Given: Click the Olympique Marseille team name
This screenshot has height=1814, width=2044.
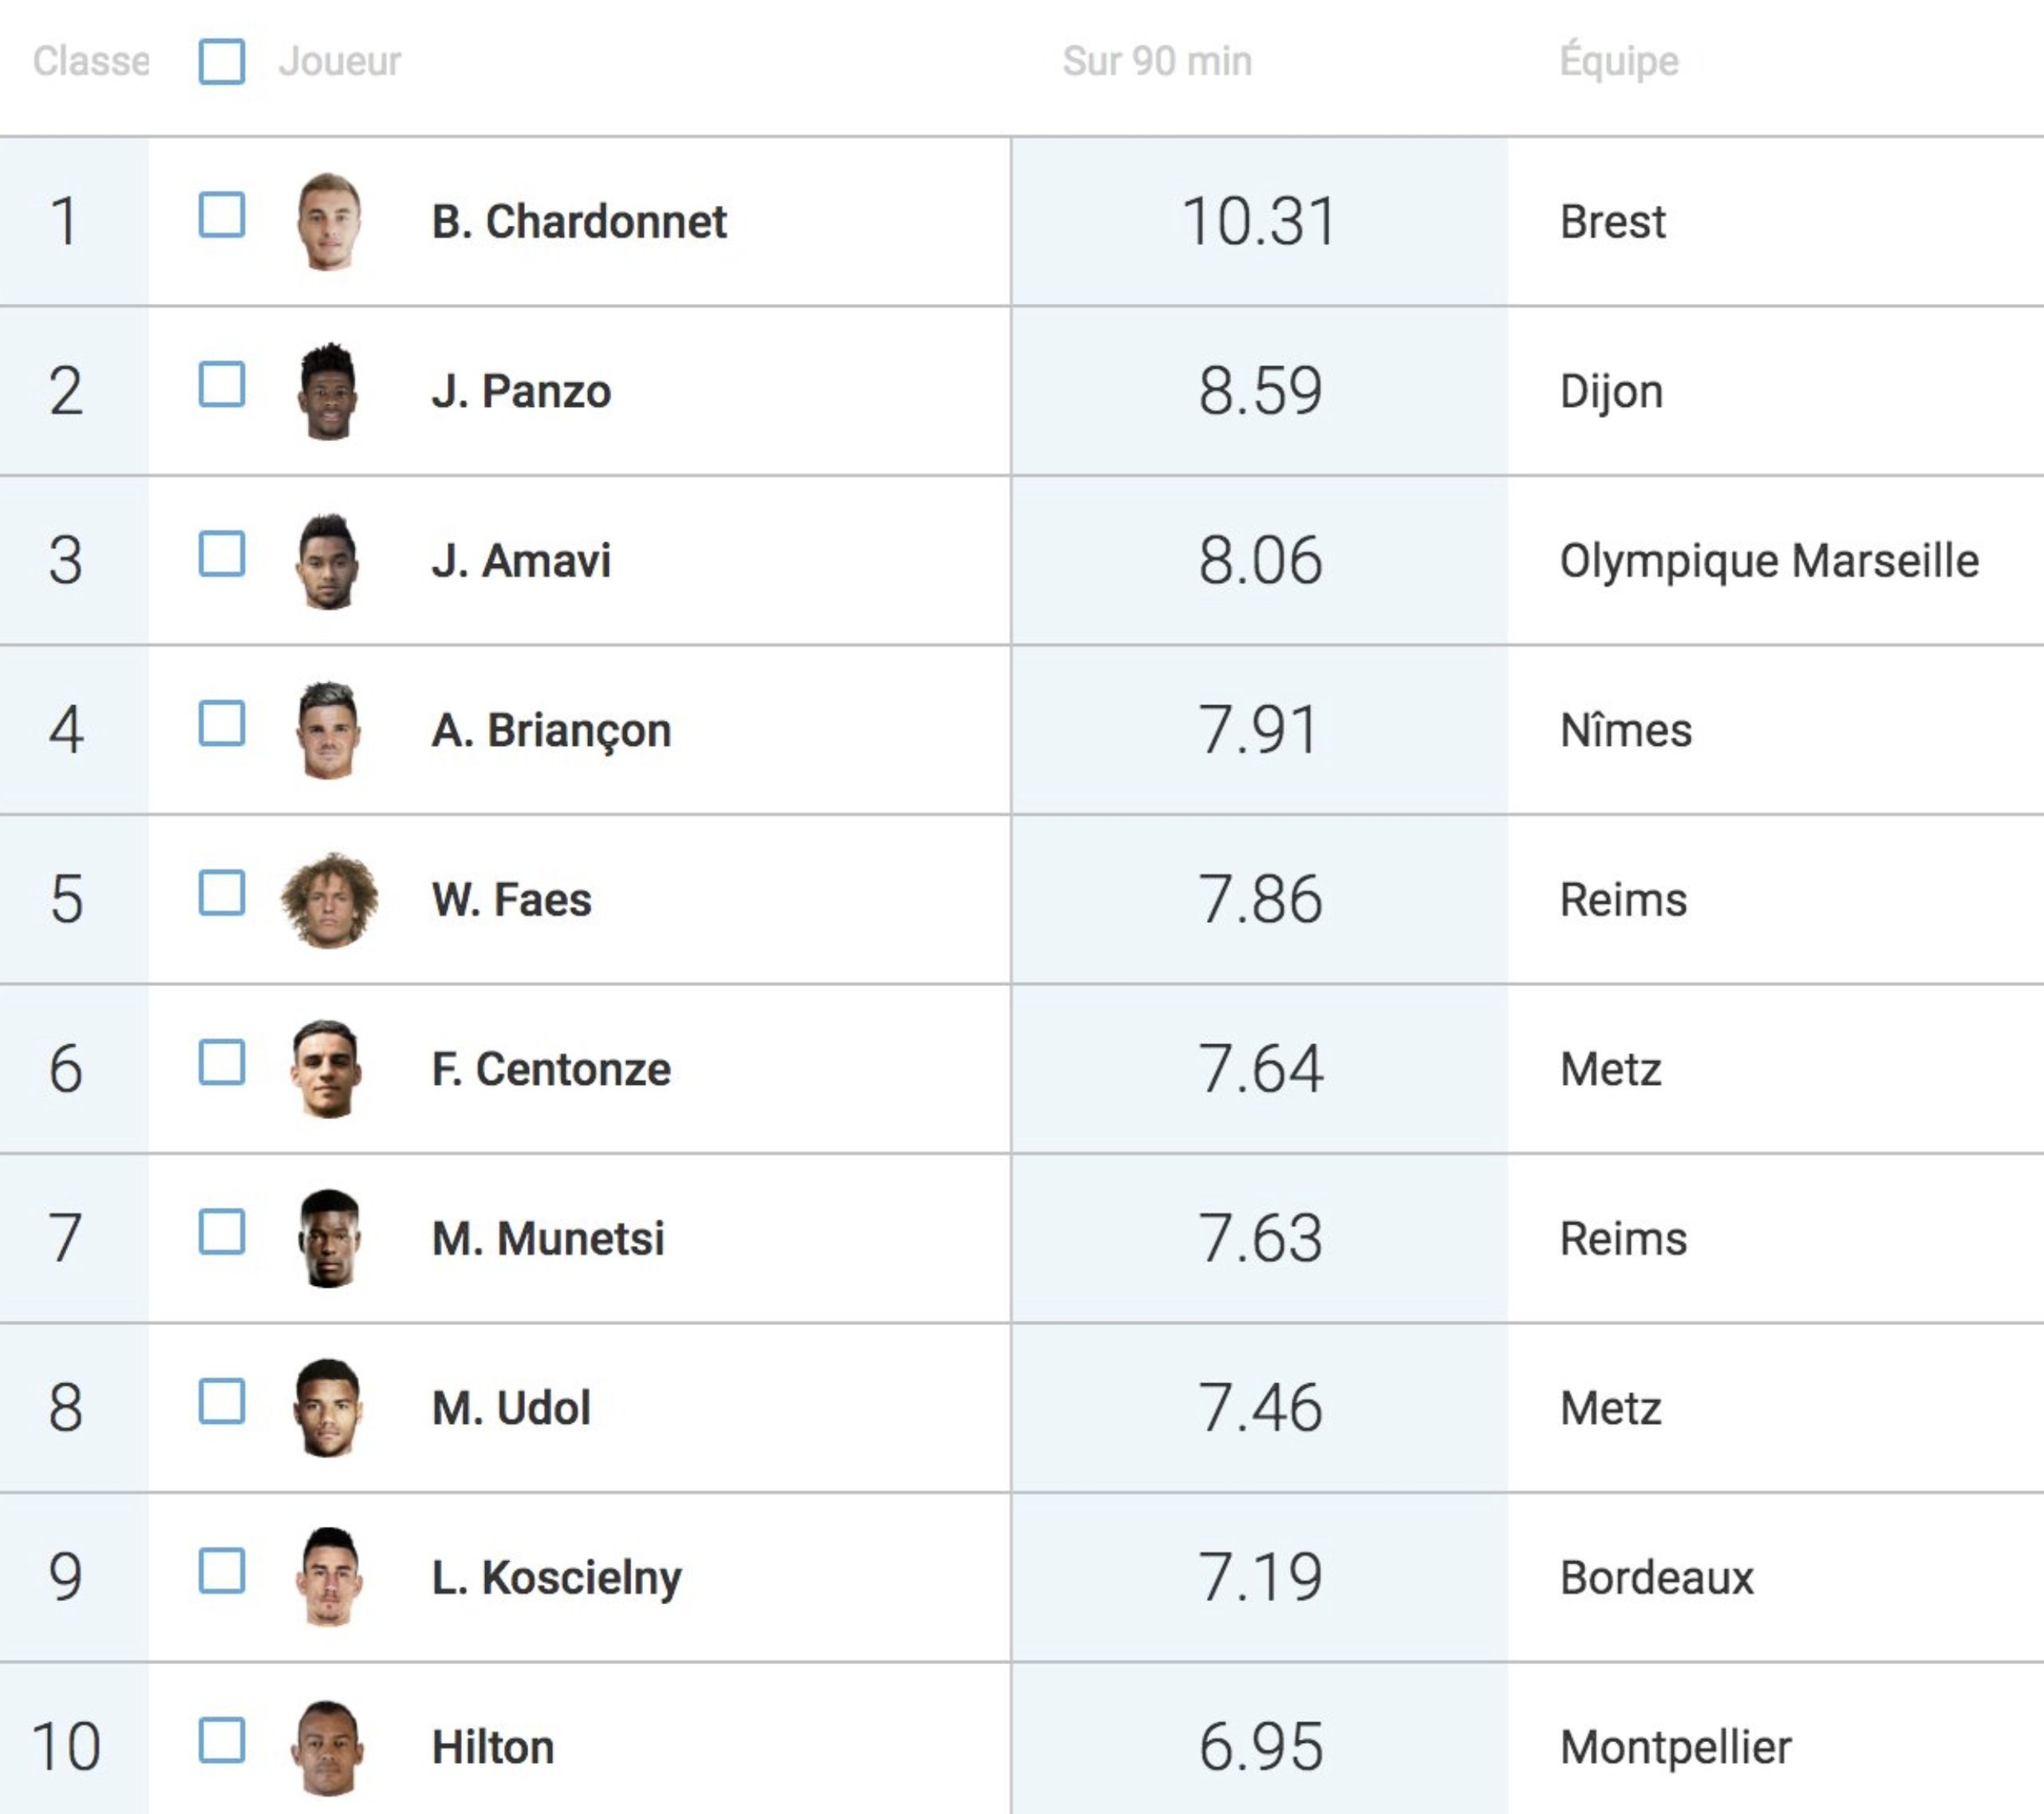Looking at the screenshot, I should point(1769,561).
